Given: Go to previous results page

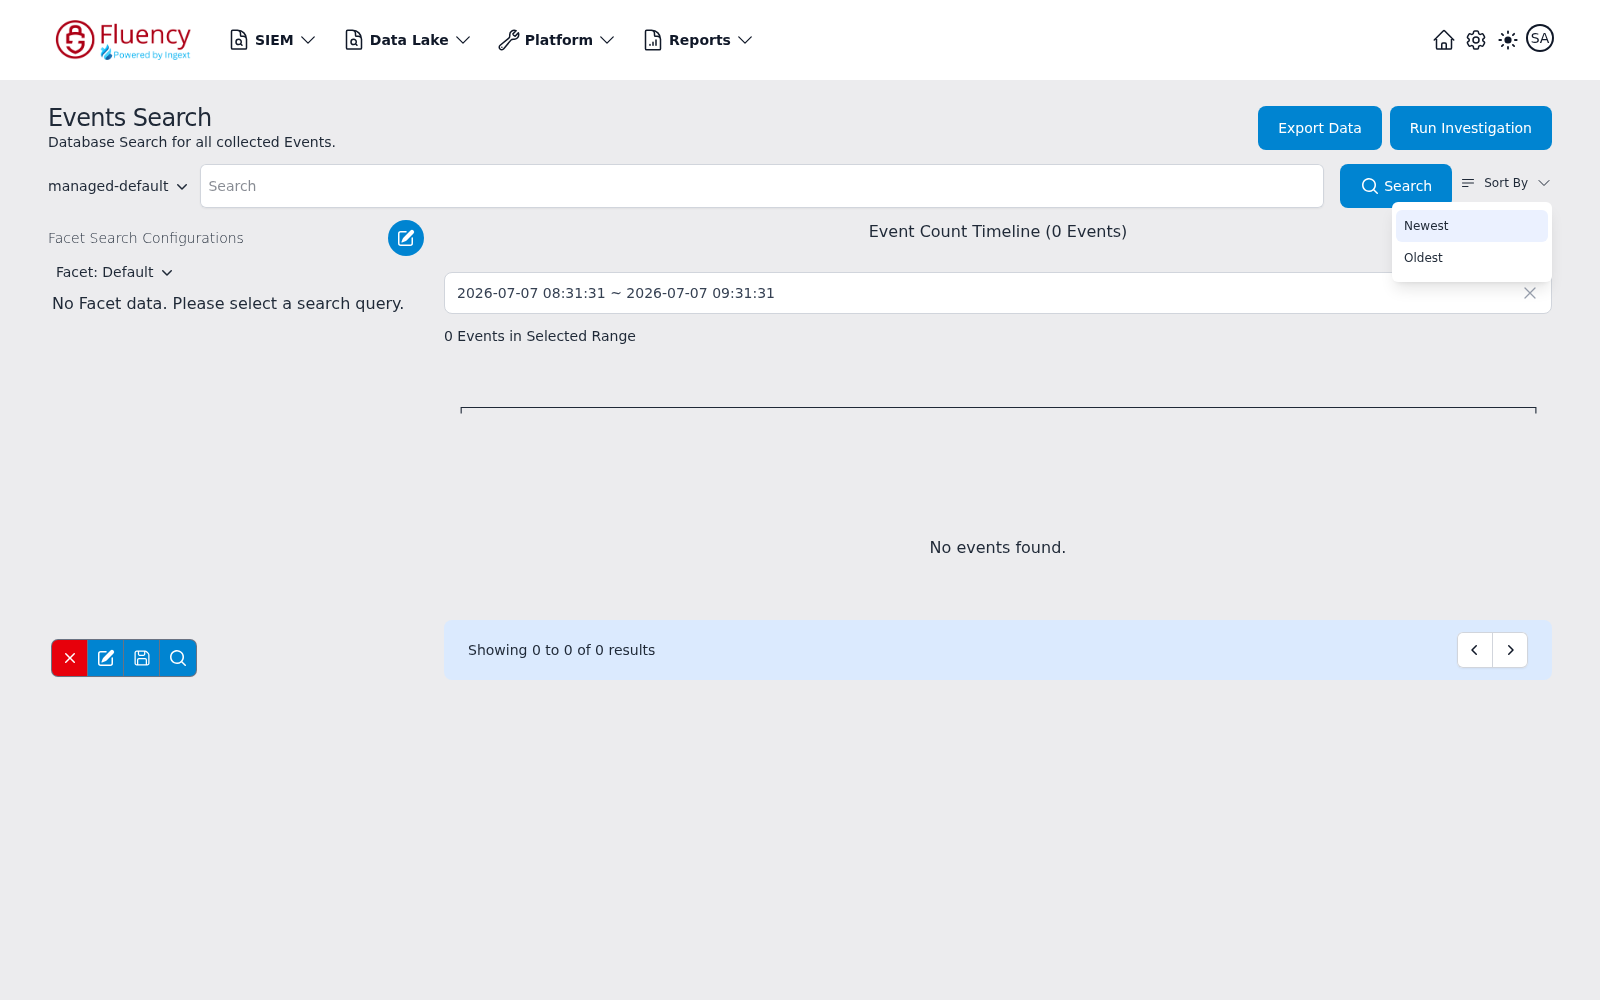Looking at the screenshot, I should [x=1475, y=650].
